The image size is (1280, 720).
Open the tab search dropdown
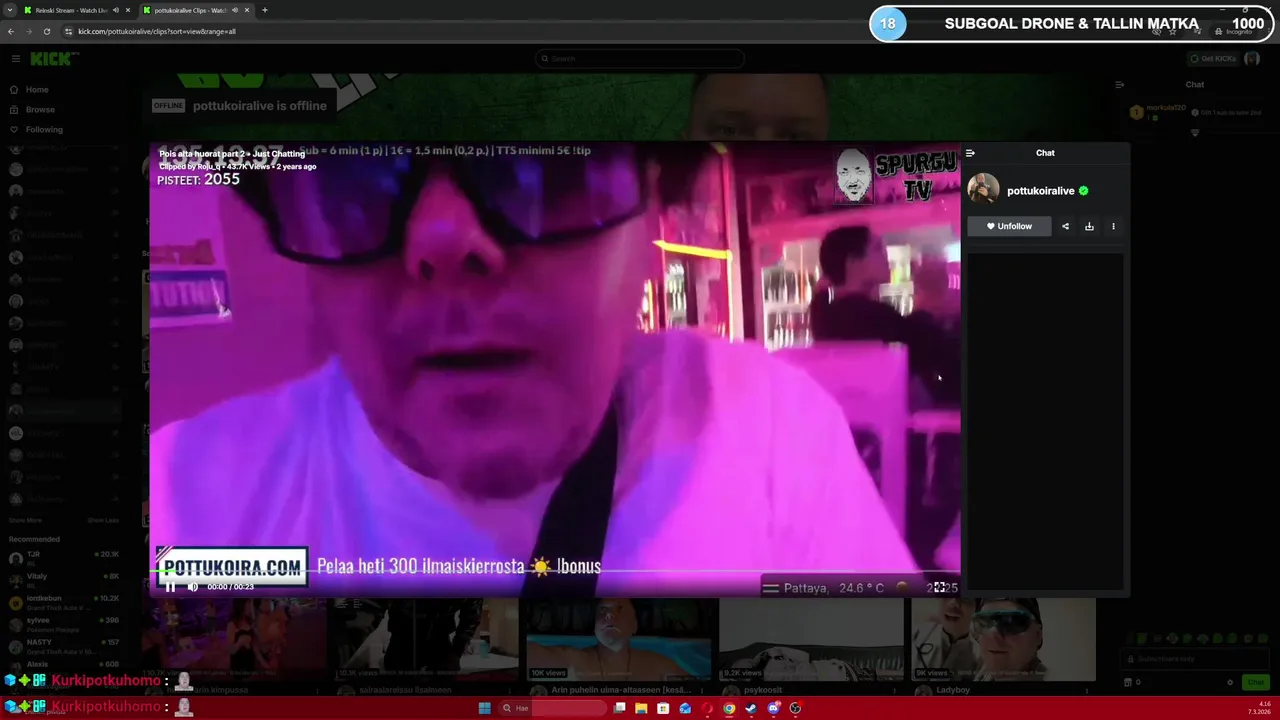point(10,10)
